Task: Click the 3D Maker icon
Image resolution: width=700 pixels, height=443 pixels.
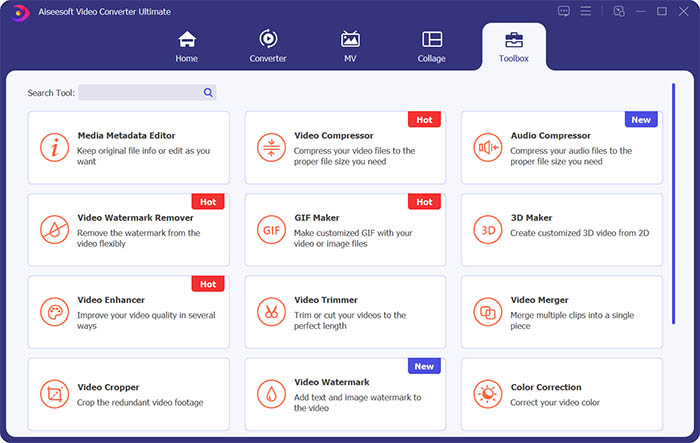Action: pyautogui.click(x=488, y=230)
